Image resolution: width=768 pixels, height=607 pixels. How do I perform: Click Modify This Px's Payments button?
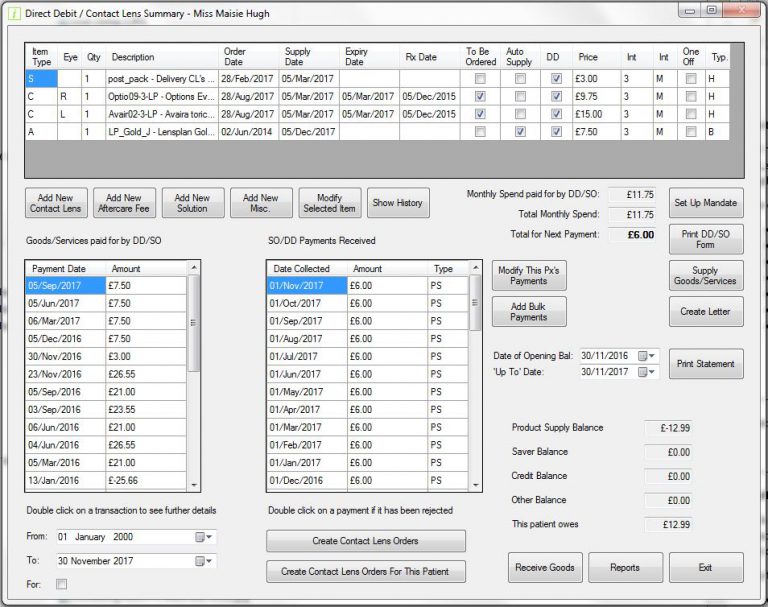[529, 275]
